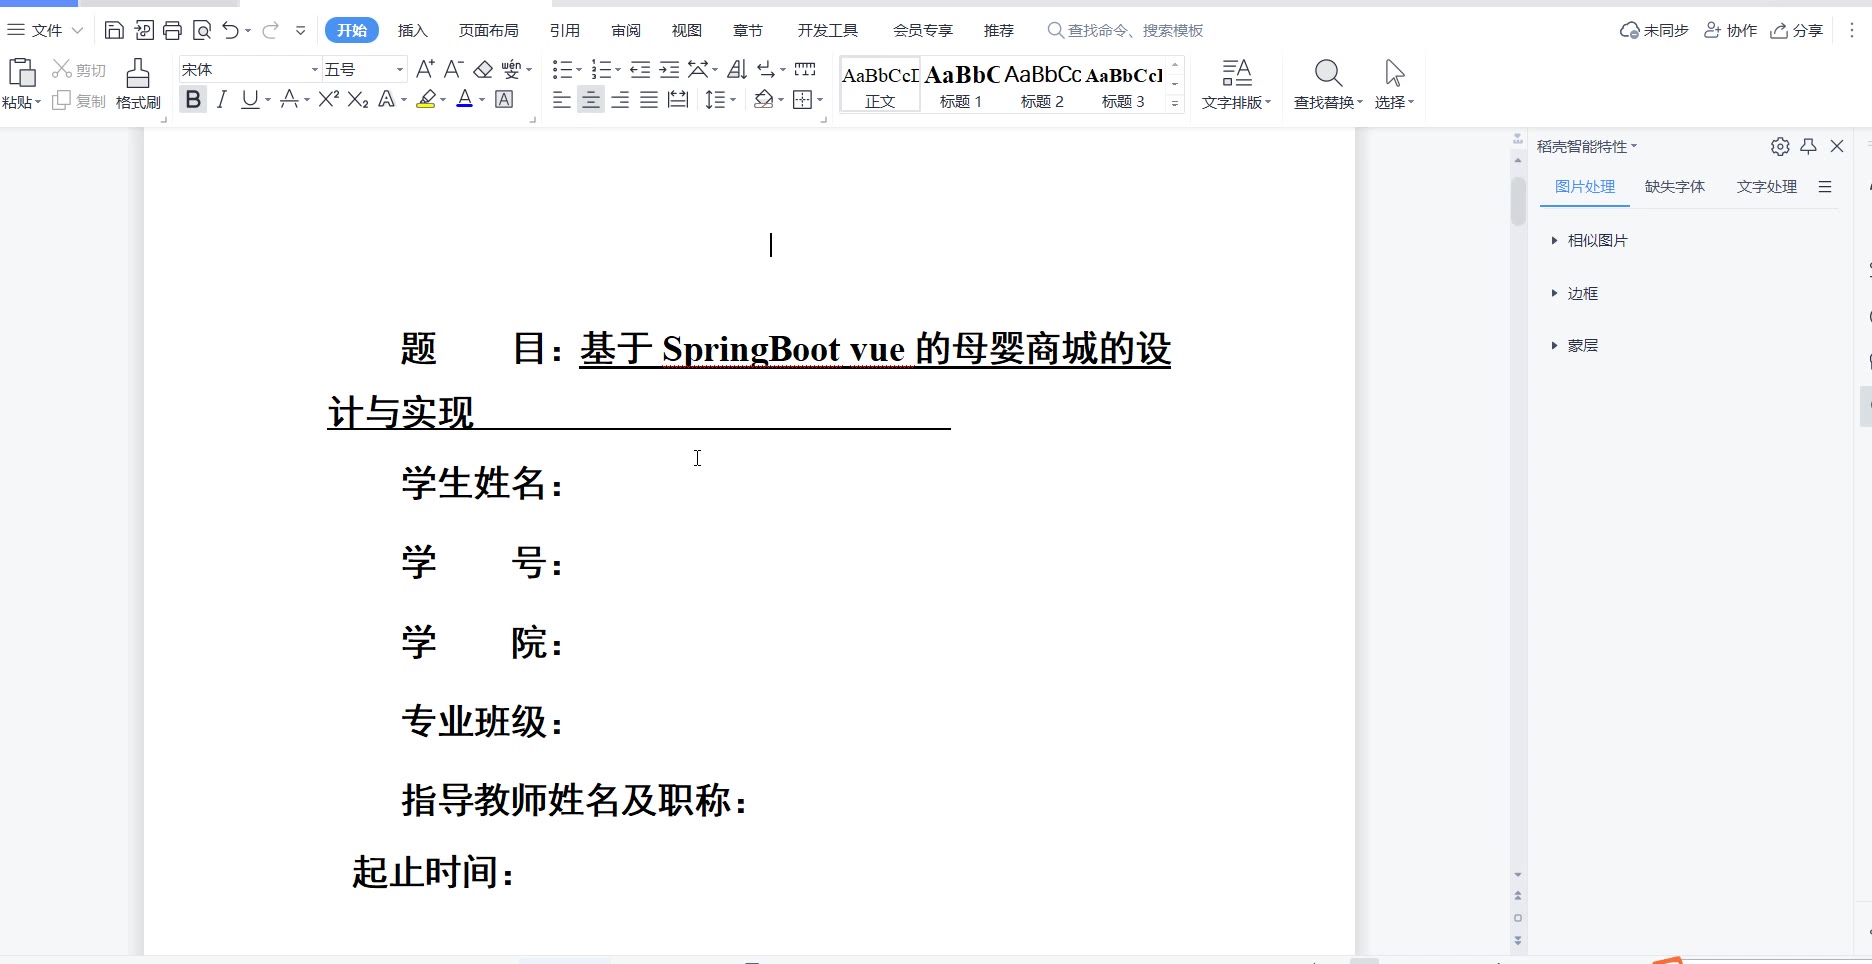1872x964 pixels.
Task: Click the Paste clipboard icon
Action: (x=22, y=73)
